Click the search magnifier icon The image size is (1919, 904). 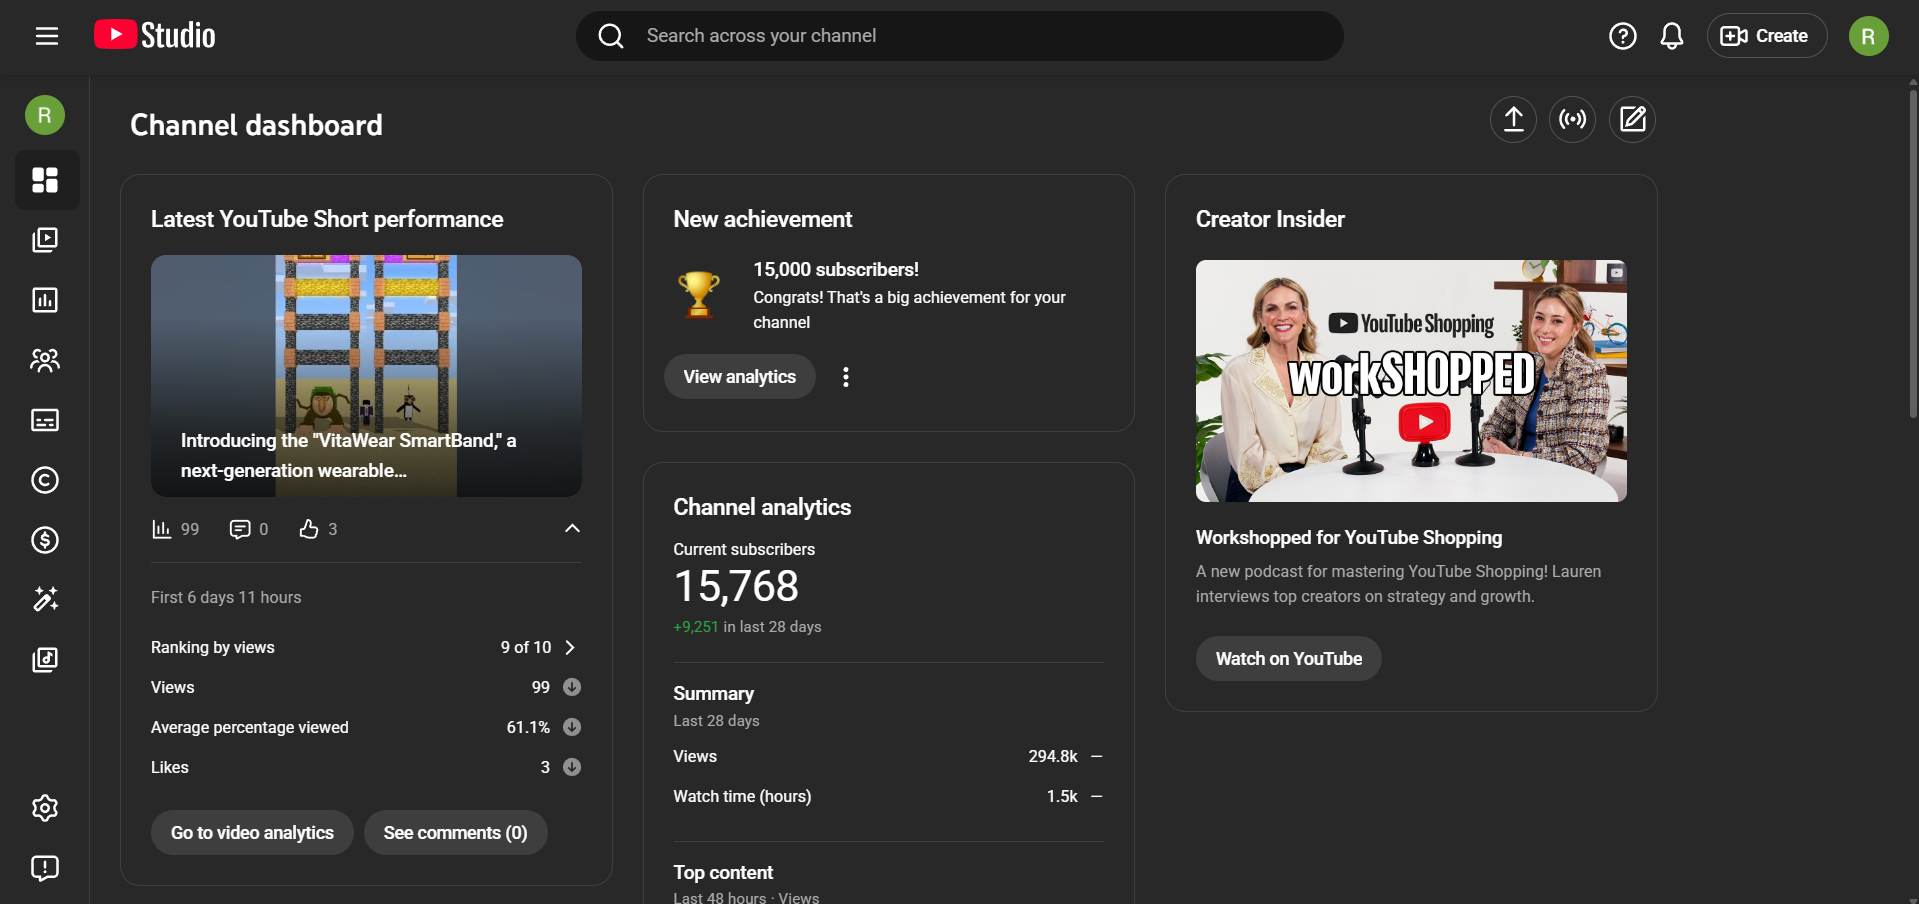[611, 36]
